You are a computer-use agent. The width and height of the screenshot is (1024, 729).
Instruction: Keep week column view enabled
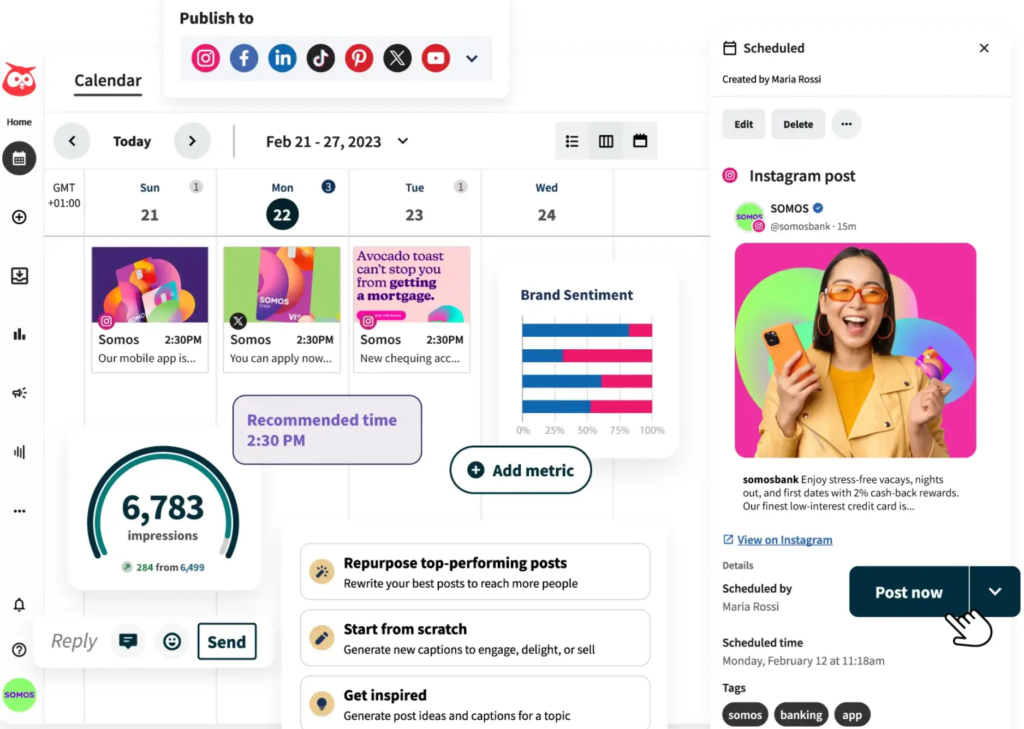click(606, 141)
